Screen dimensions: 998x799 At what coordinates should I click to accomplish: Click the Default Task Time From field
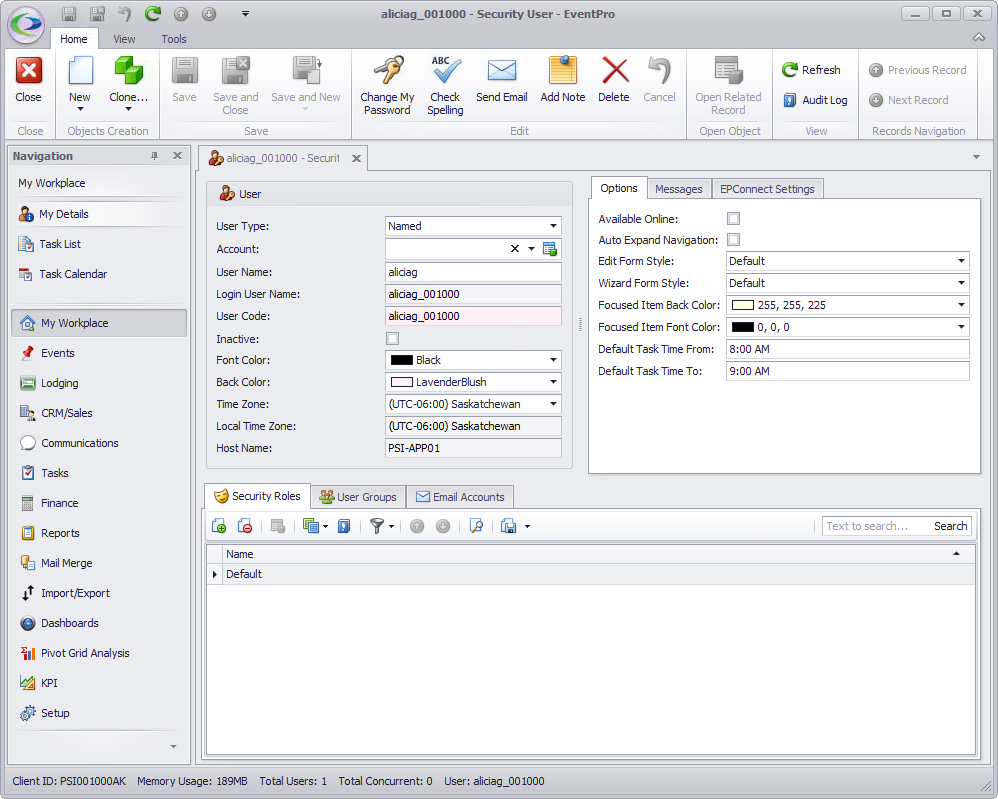pos(847,350)
